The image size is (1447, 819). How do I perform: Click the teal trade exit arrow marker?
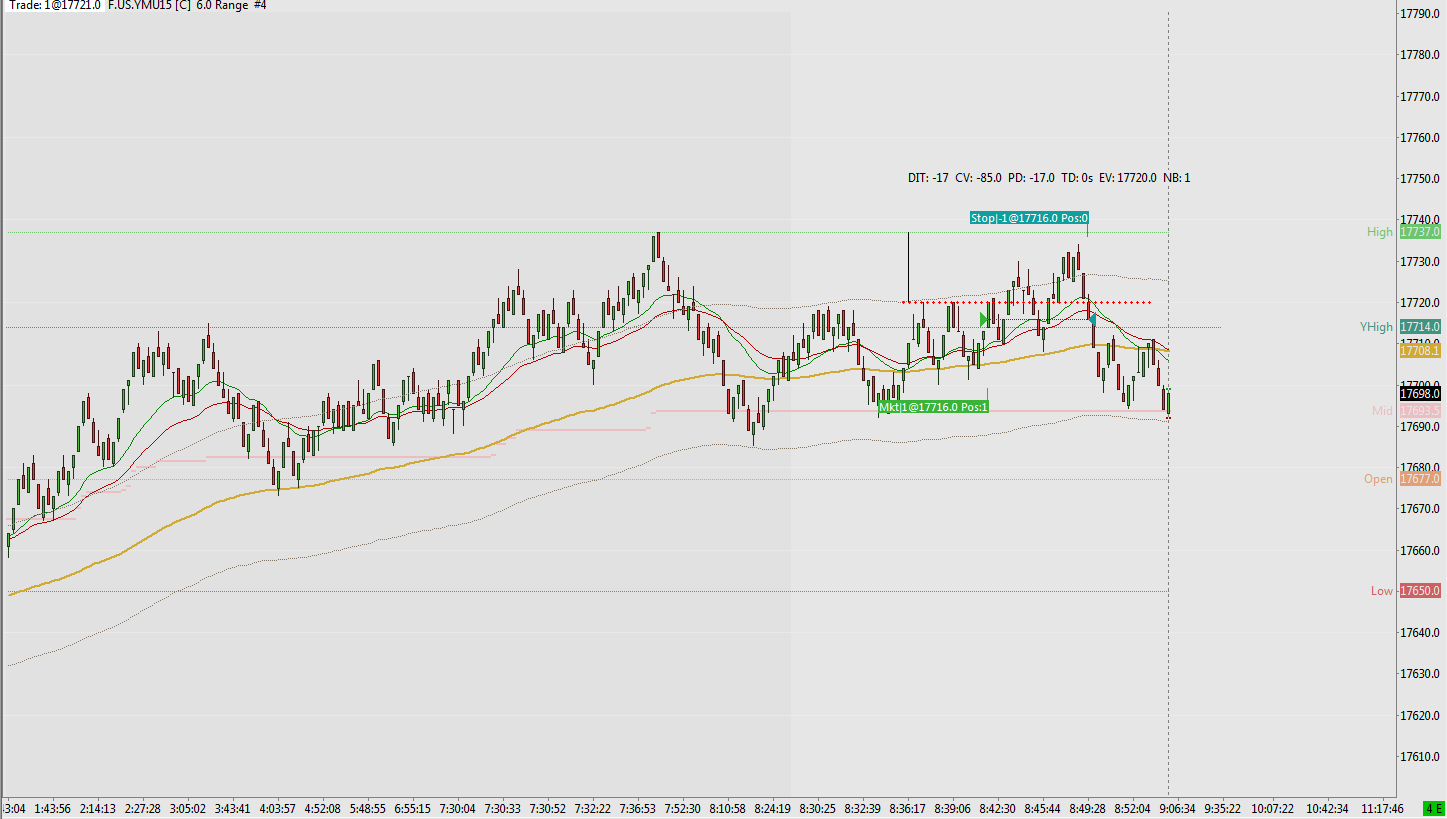tap(1093, 320)
